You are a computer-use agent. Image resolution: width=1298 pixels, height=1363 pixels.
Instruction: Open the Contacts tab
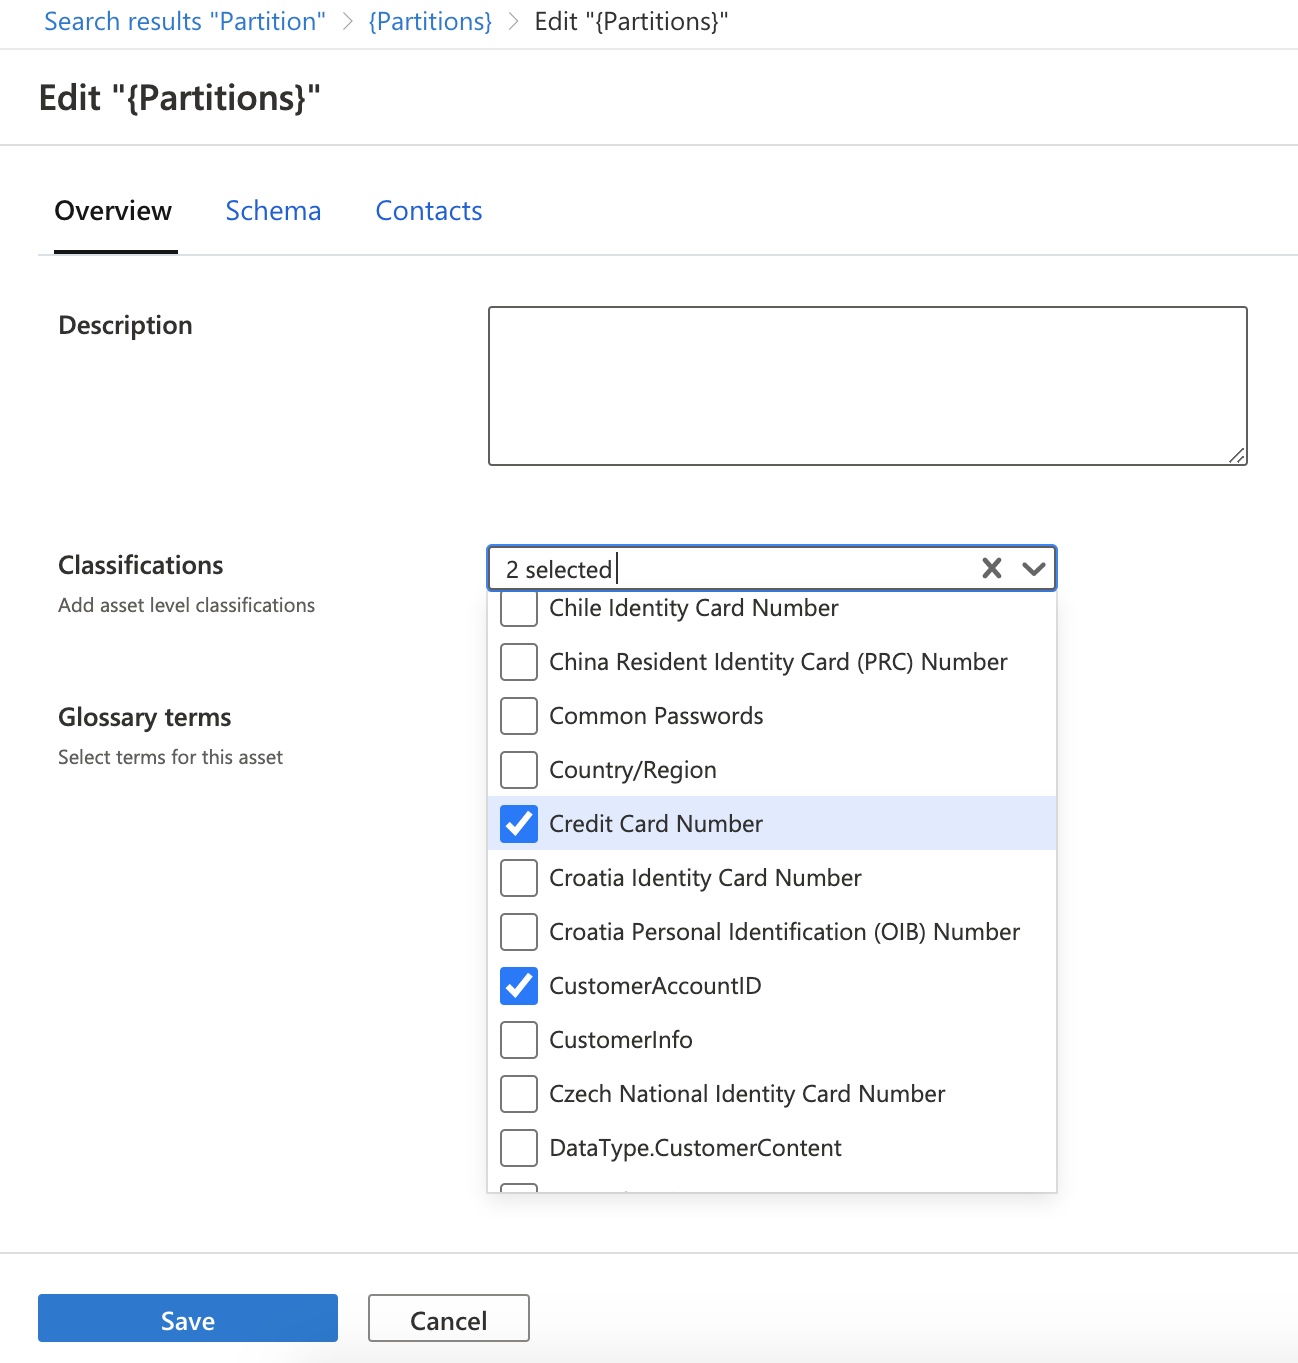click(x=429, y=211)
